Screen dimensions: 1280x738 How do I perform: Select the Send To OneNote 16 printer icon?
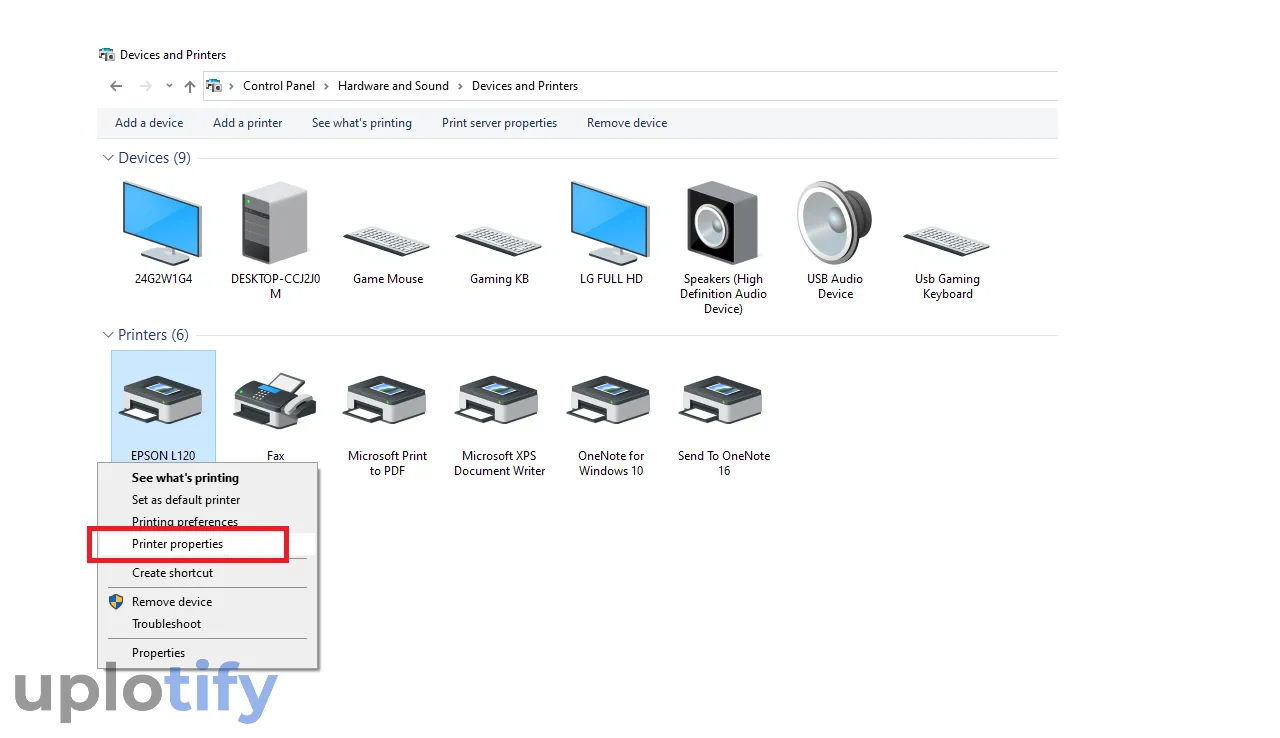(723, 400)
